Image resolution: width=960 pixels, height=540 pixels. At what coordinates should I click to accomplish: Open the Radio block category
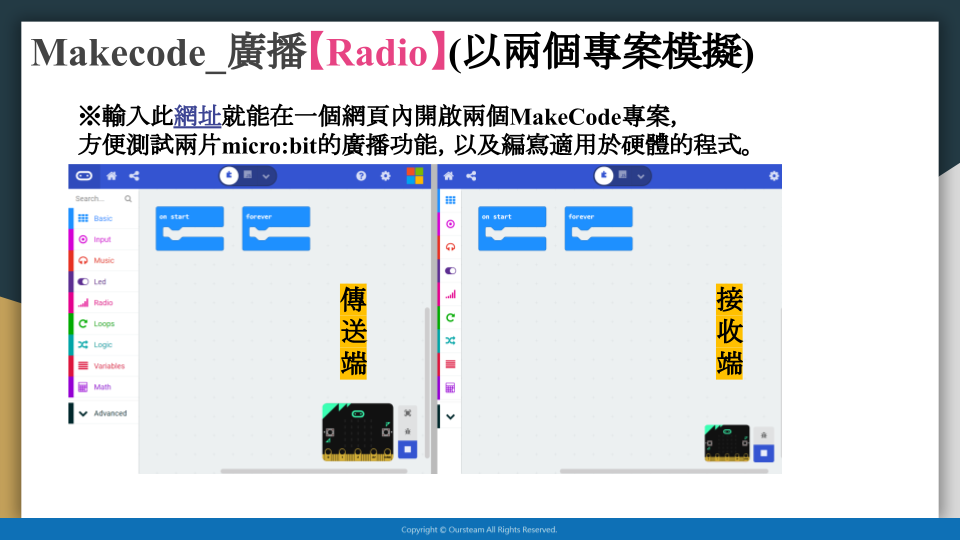click(x=103, y=302)
